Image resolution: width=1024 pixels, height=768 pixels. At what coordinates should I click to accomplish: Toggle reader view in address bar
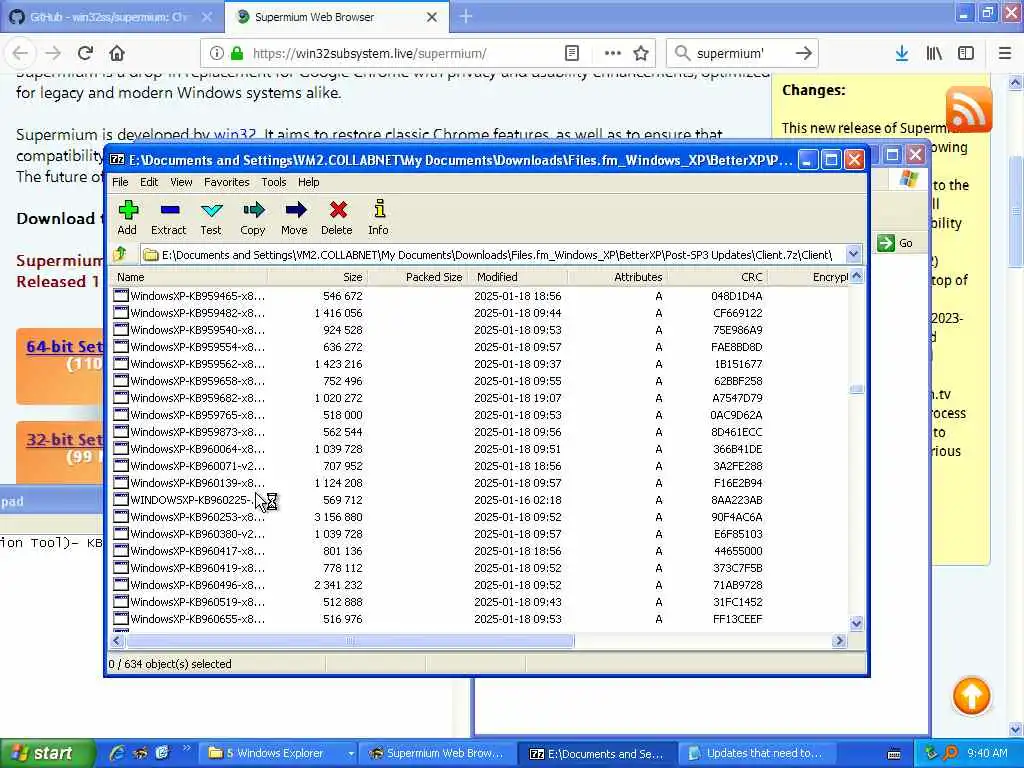572,53
